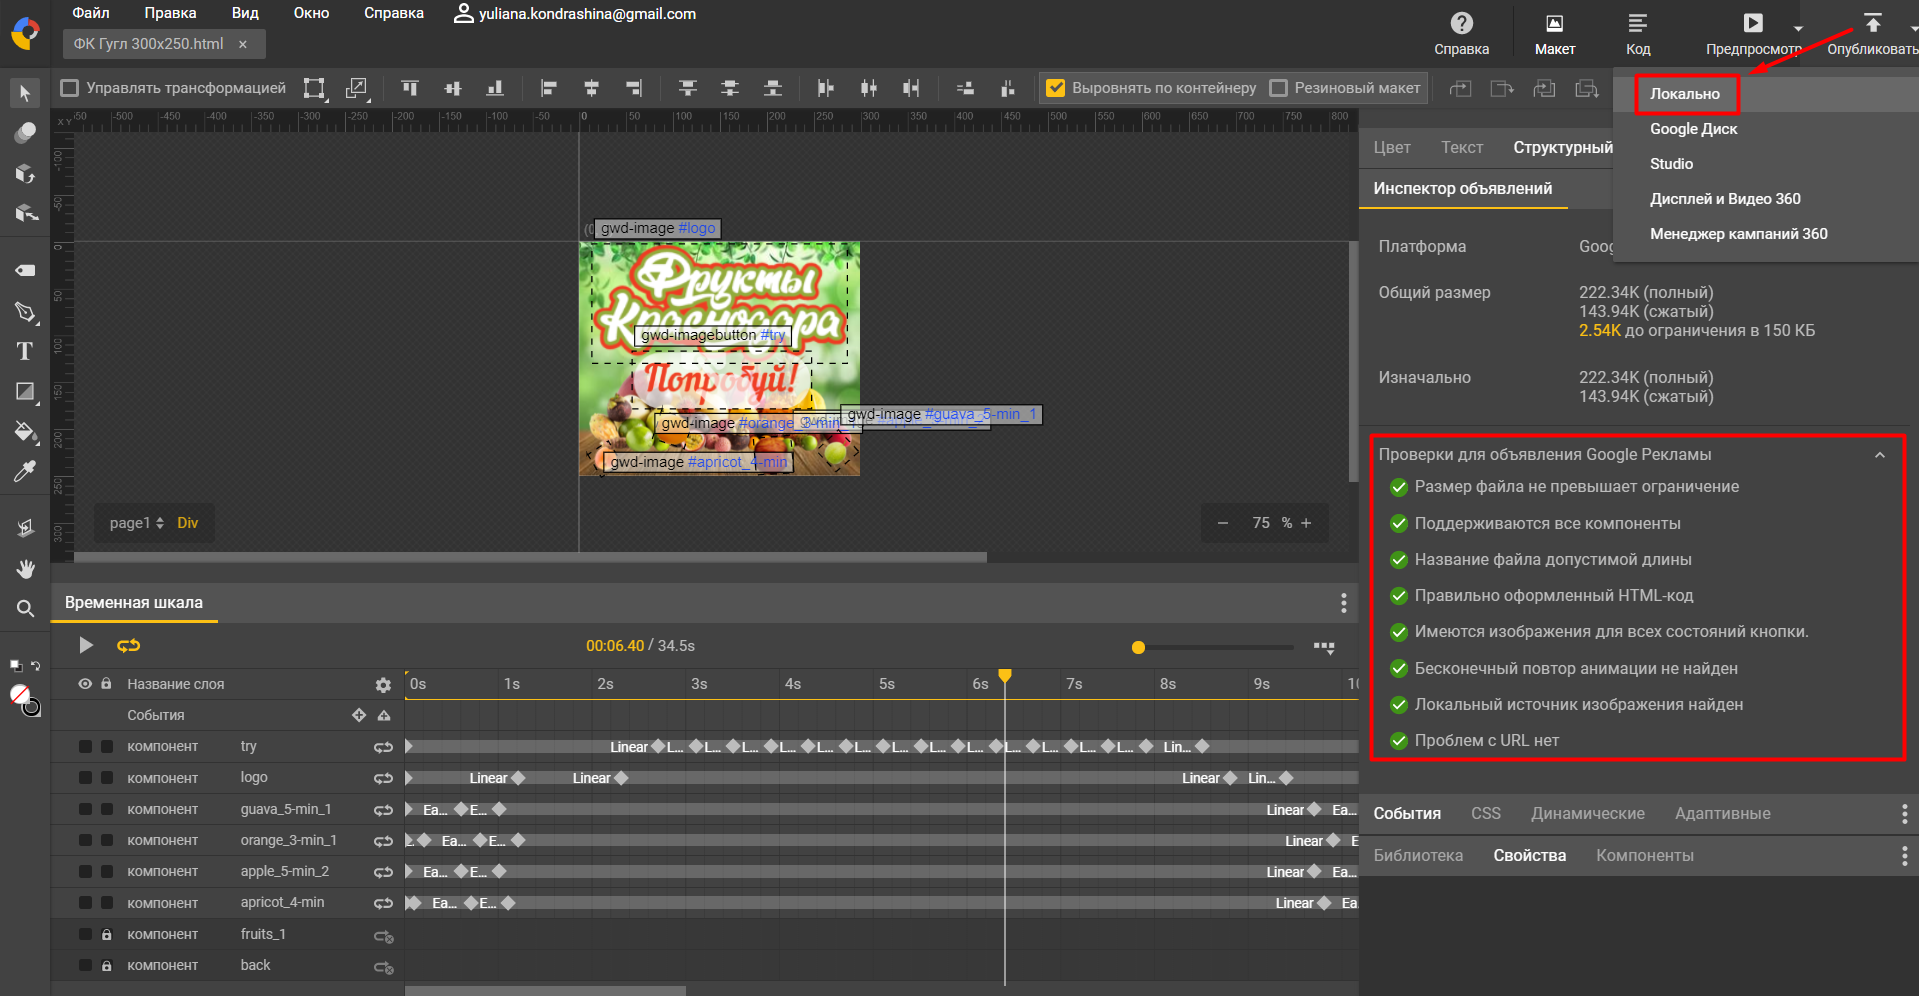The height and width of the screenshot is (996, 1919).
Task: Increase stage zoom with plus button
Action: (x=1306, y=523)
